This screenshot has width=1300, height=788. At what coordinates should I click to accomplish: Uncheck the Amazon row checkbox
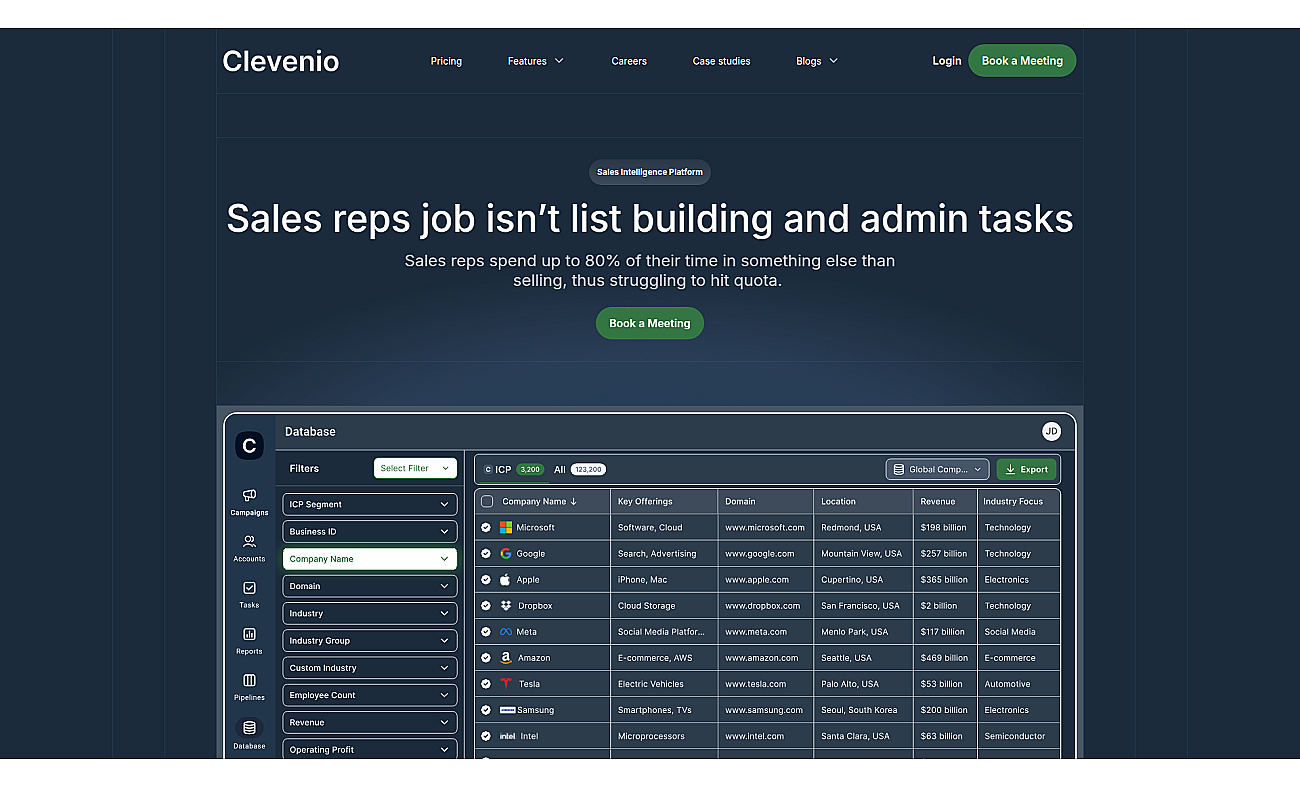[486, 658]
